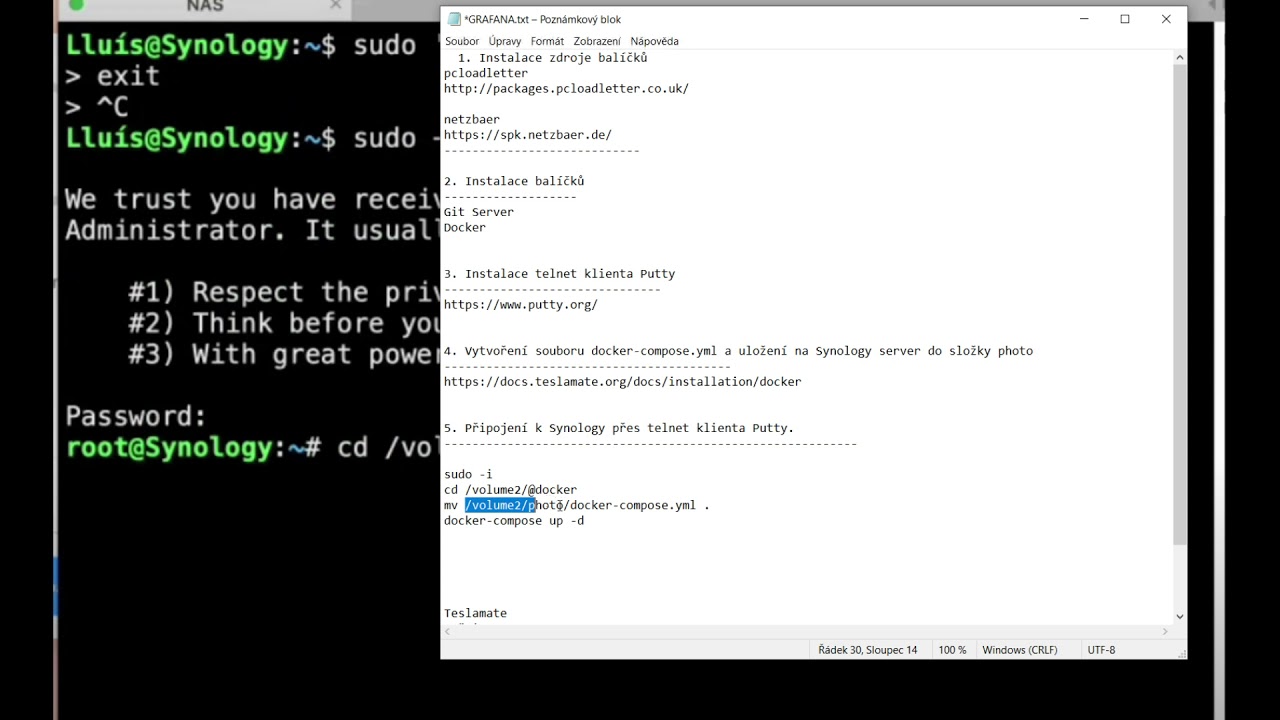Click the 'netzbaer' line

click(x=472, y=119)
